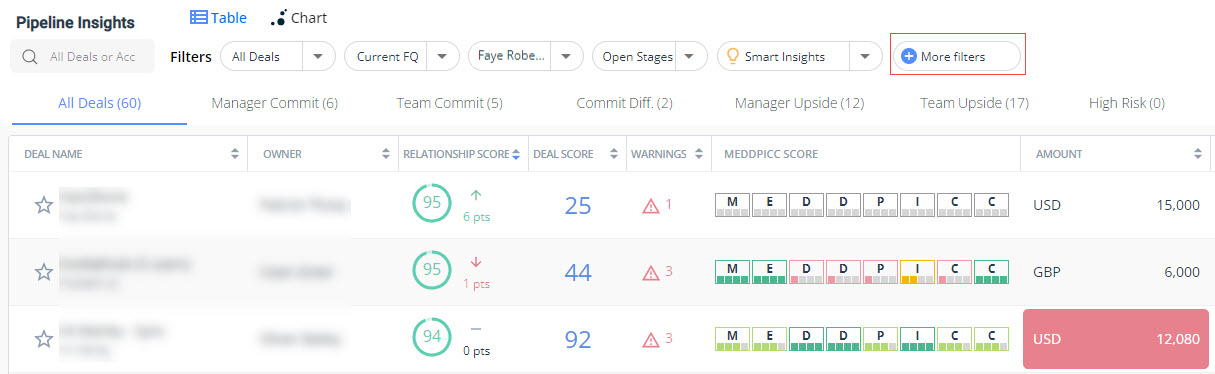Star the deal with score 92
Screen dimensions: 1215x374
(x=44, y=339)
